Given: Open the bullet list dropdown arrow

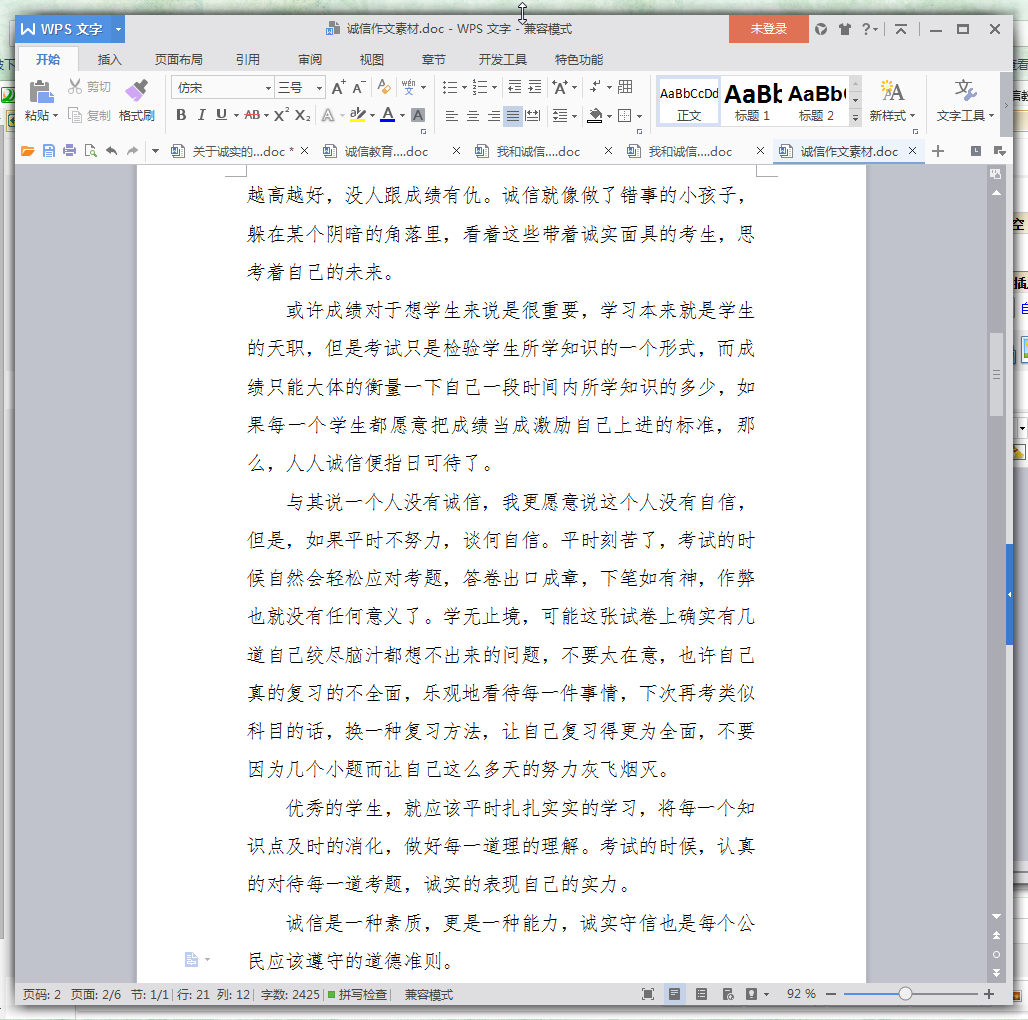Looking at the screenshot, I should [464, 88].
